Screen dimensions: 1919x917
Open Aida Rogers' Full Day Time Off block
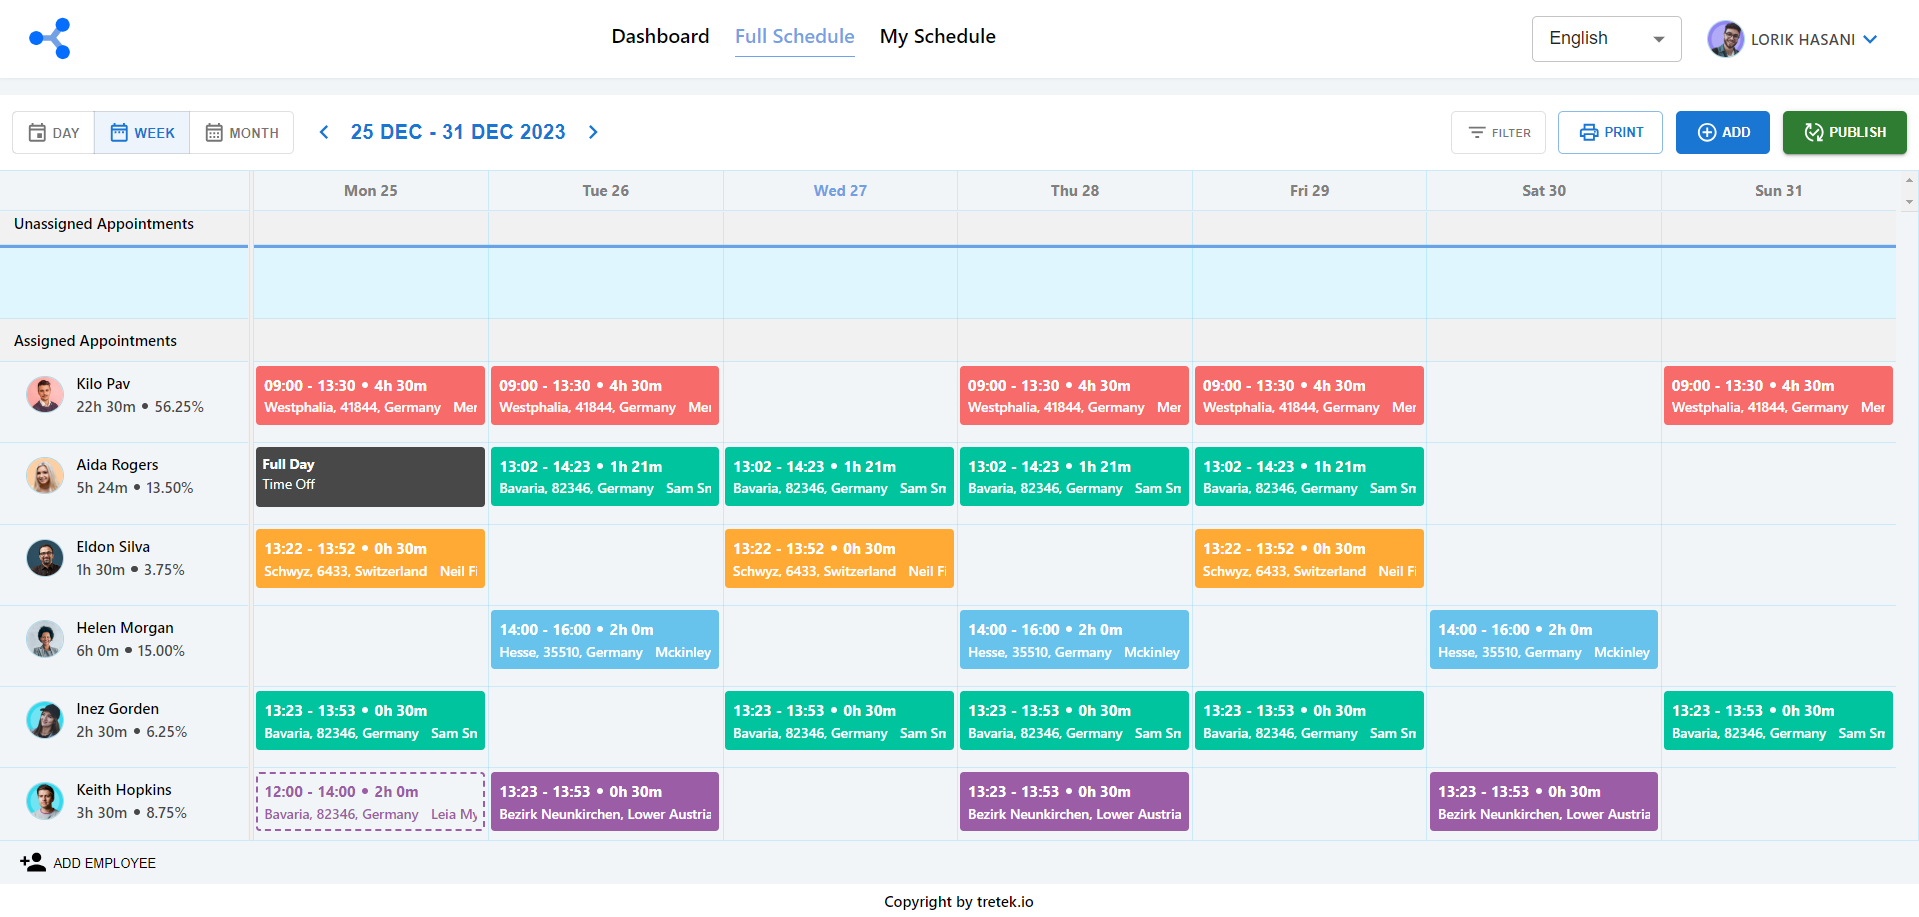coord(370,477)
